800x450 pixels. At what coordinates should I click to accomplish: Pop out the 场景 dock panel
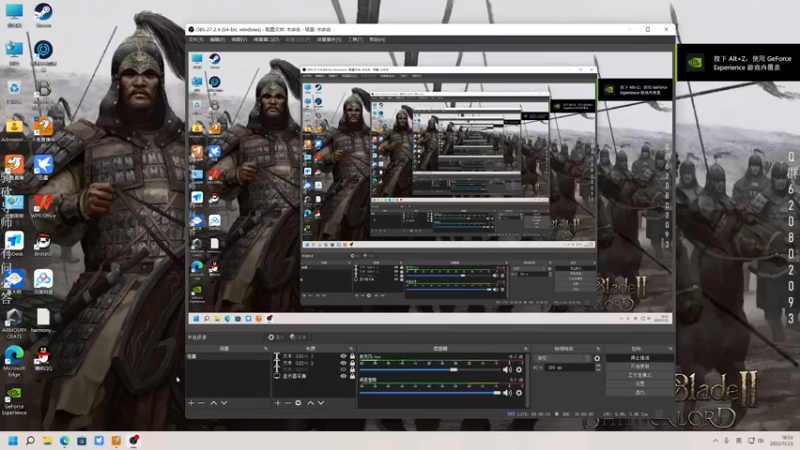(265, 348)
